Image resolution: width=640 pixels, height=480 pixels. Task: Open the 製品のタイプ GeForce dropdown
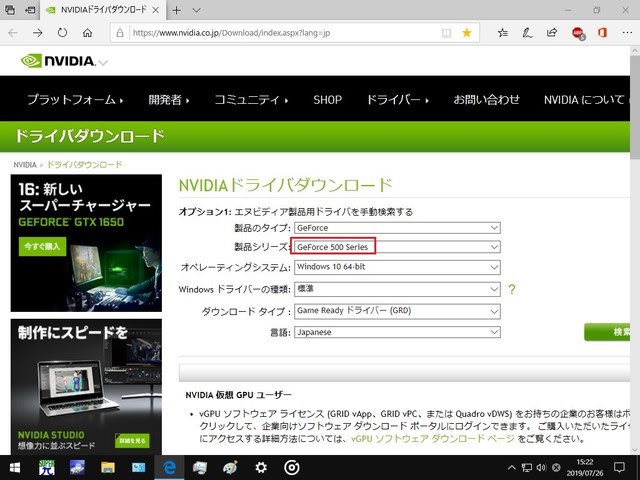(x=397, y=228)
